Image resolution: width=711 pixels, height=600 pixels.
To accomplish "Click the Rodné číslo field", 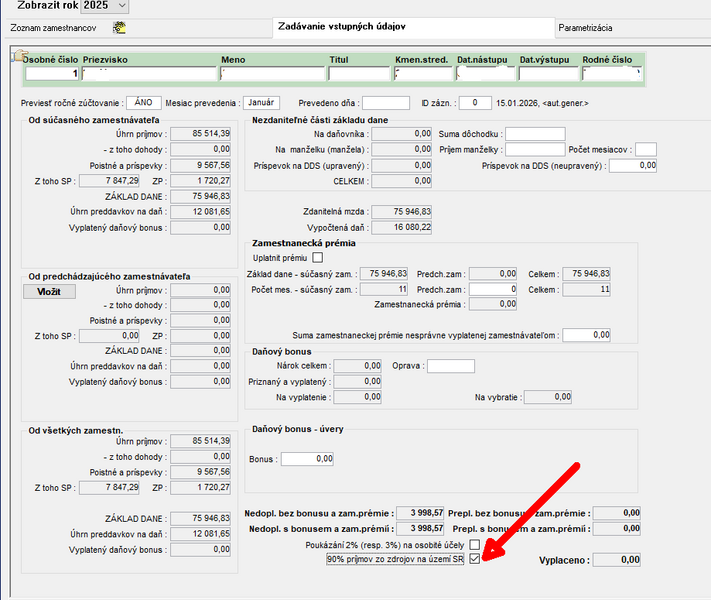I will (x=612, y=73).
